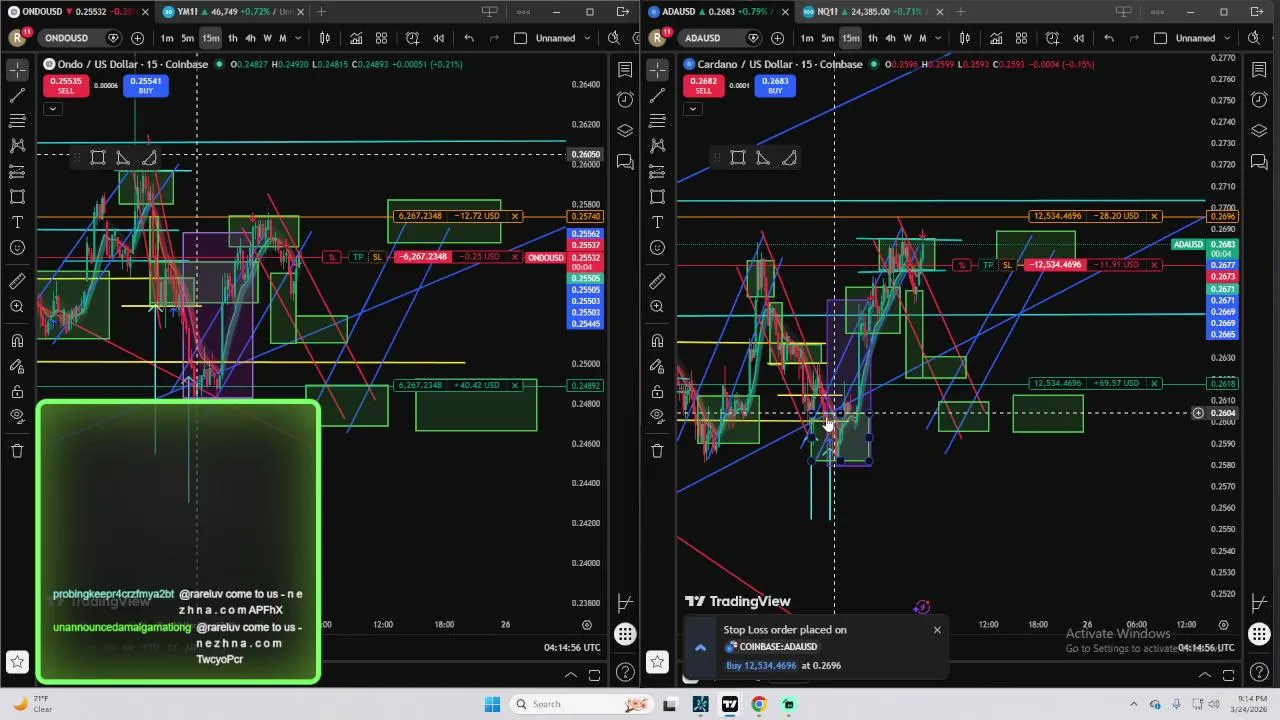
Task: Click the trash remove-objects icon in left window
Action: click(x=17, y=451)
